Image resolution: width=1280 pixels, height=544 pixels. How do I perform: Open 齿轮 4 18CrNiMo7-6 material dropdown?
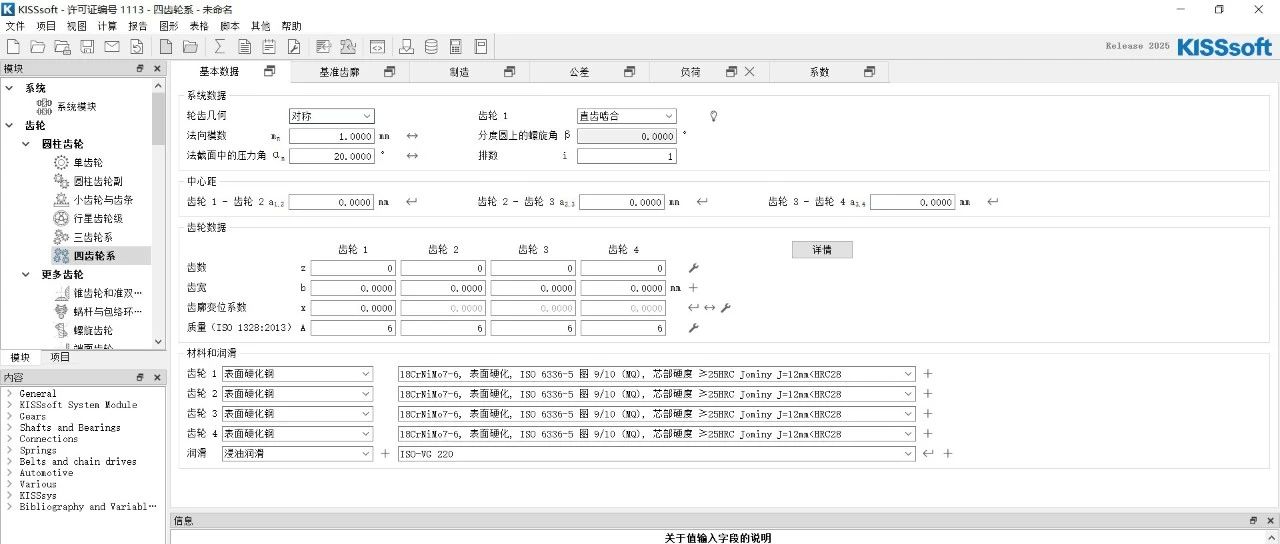[656, 434]
